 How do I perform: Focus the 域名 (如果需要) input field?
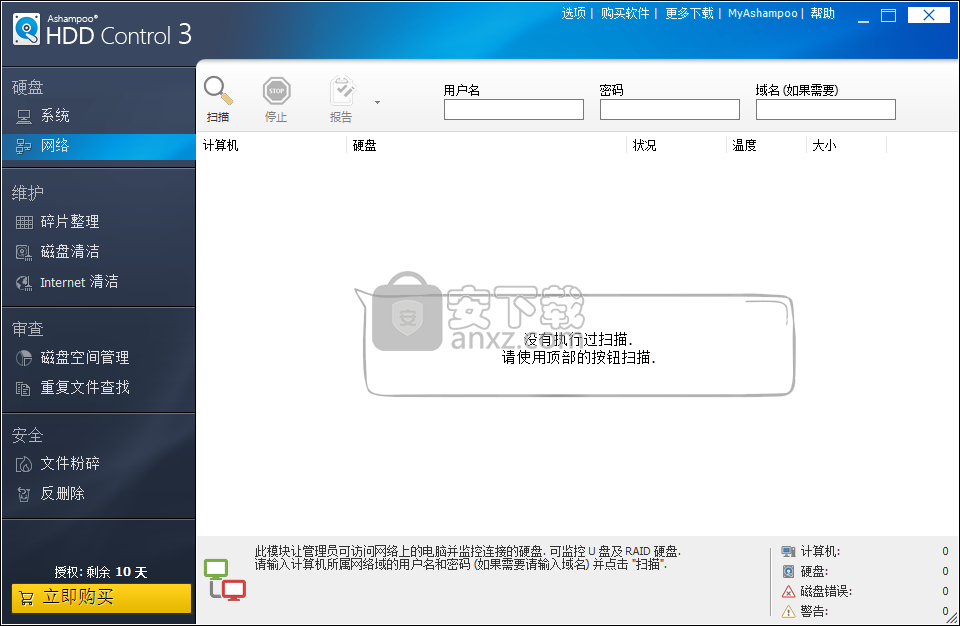point(825,110)
